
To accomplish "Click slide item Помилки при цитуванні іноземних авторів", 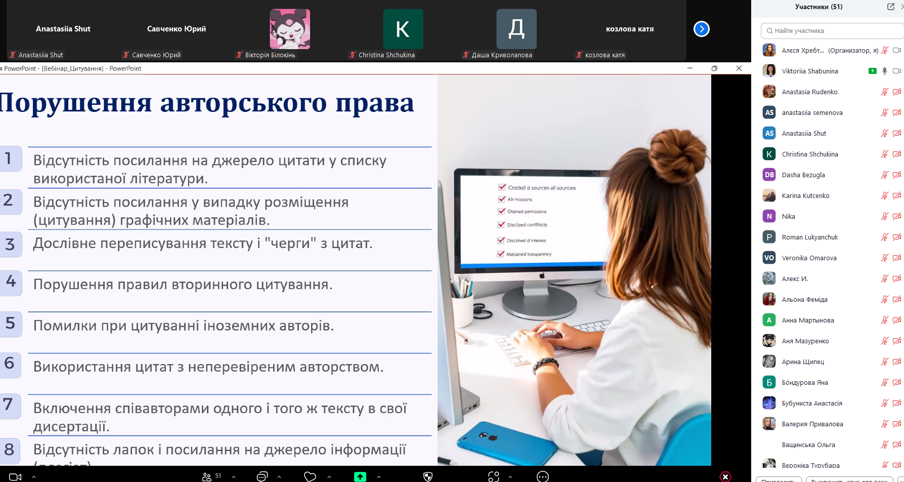I will pyautogui.click(x=183, y=326).
